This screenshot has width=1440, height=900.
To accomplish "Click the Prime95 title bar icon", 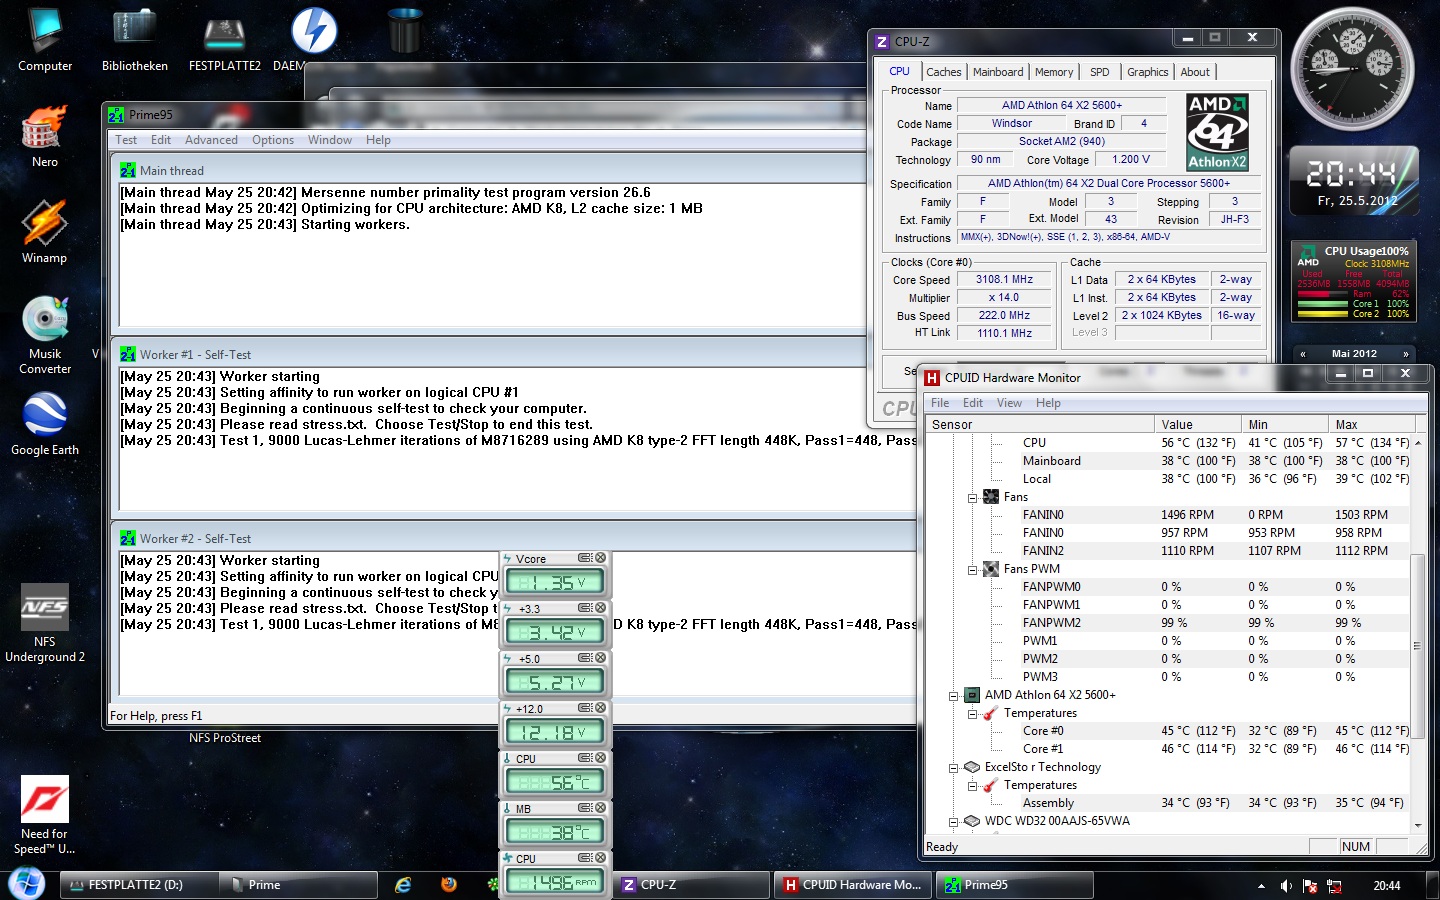I will coord(116,115).
